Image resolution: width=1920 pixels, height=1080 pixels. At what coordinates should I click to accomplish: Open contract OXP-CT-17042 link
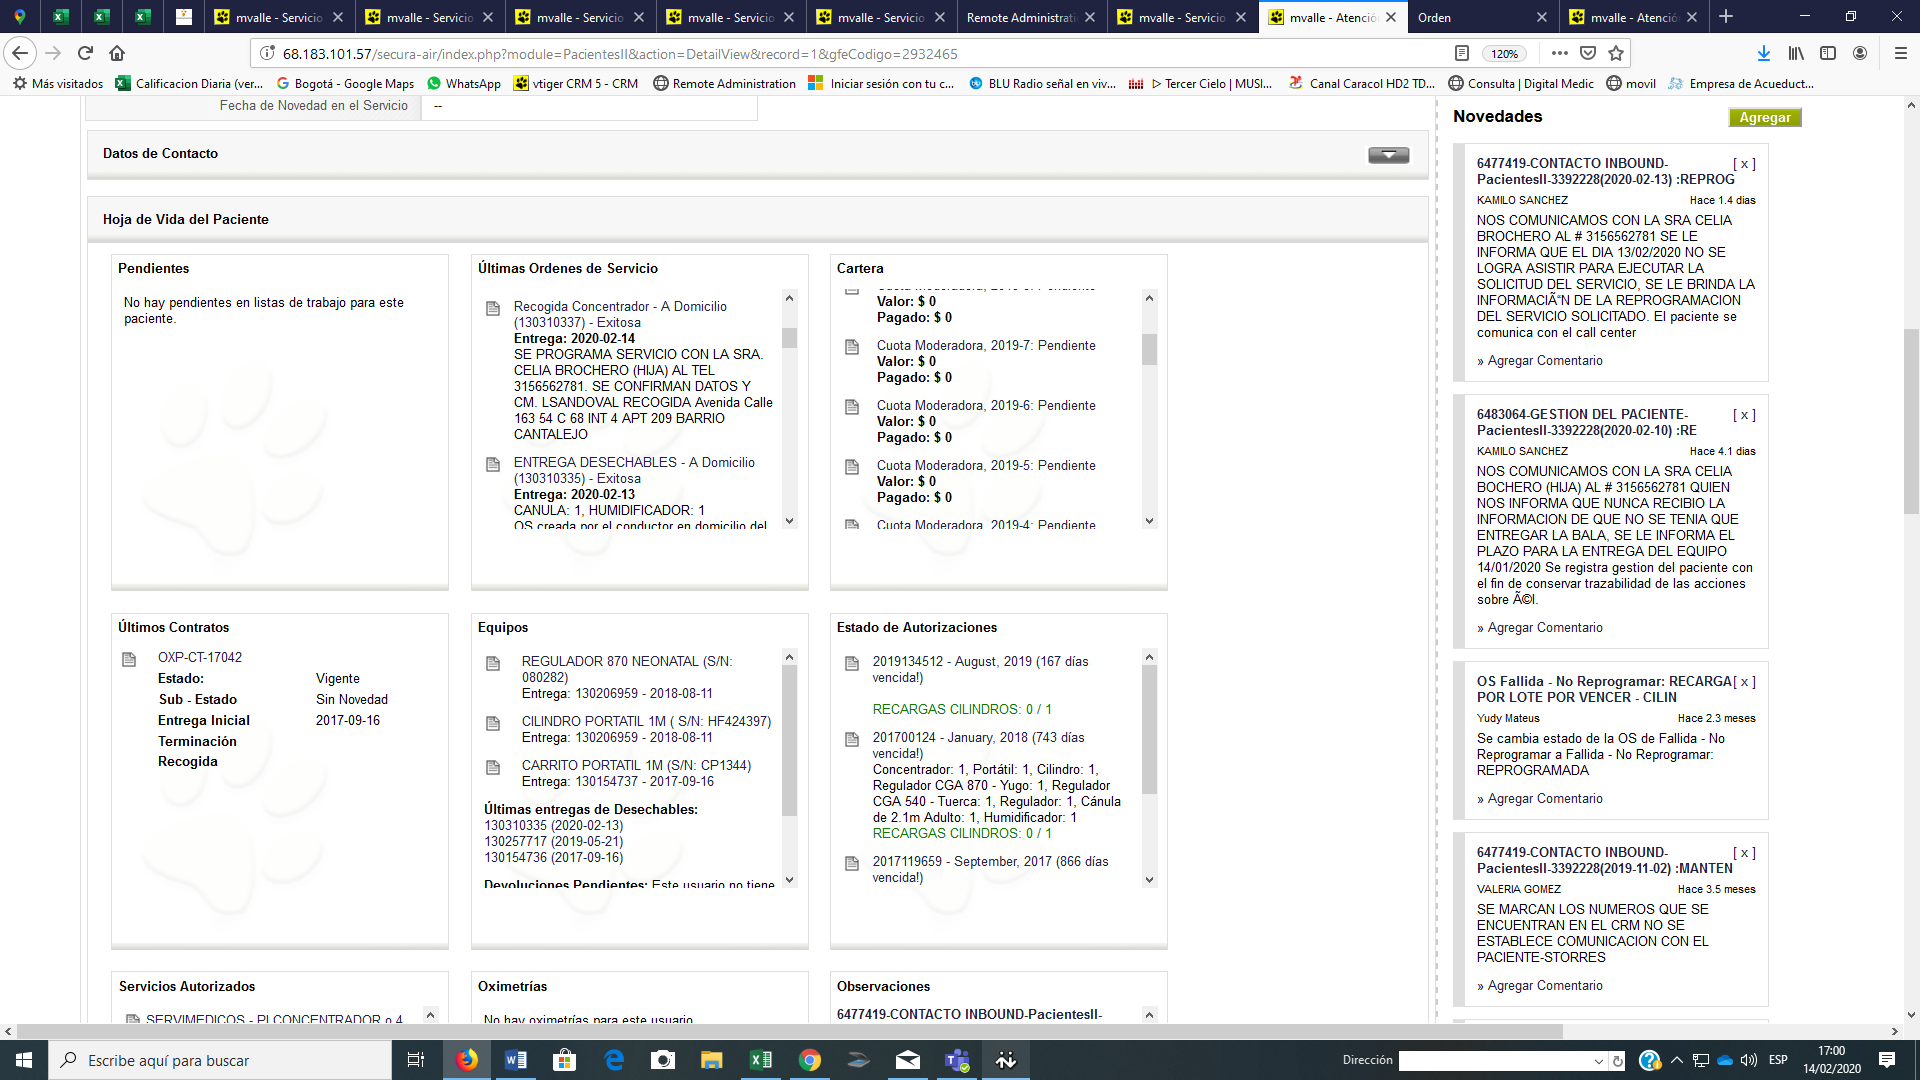point(200,658)
